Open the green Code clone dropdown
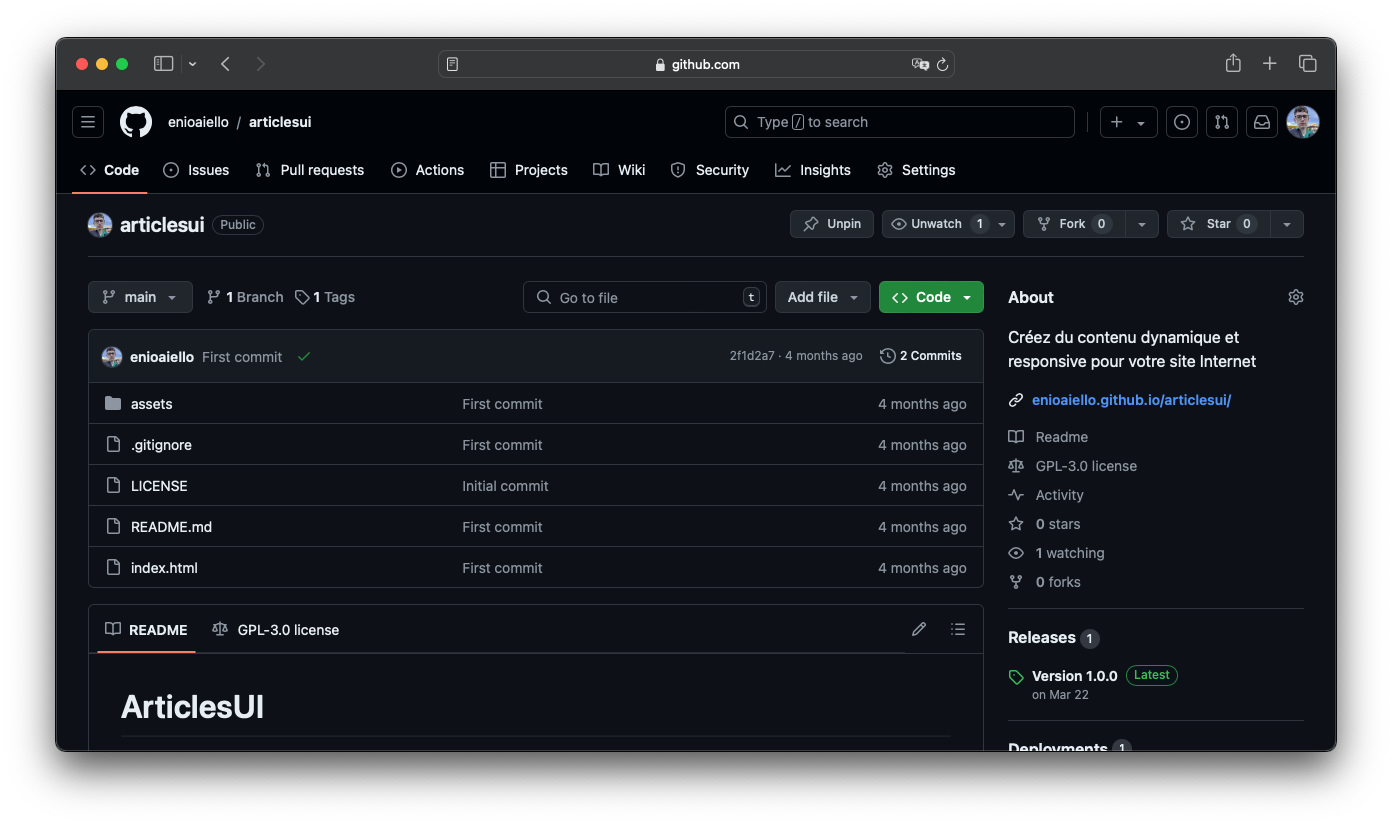This screenshot has height=825, width=1392. tap(931, 297)
